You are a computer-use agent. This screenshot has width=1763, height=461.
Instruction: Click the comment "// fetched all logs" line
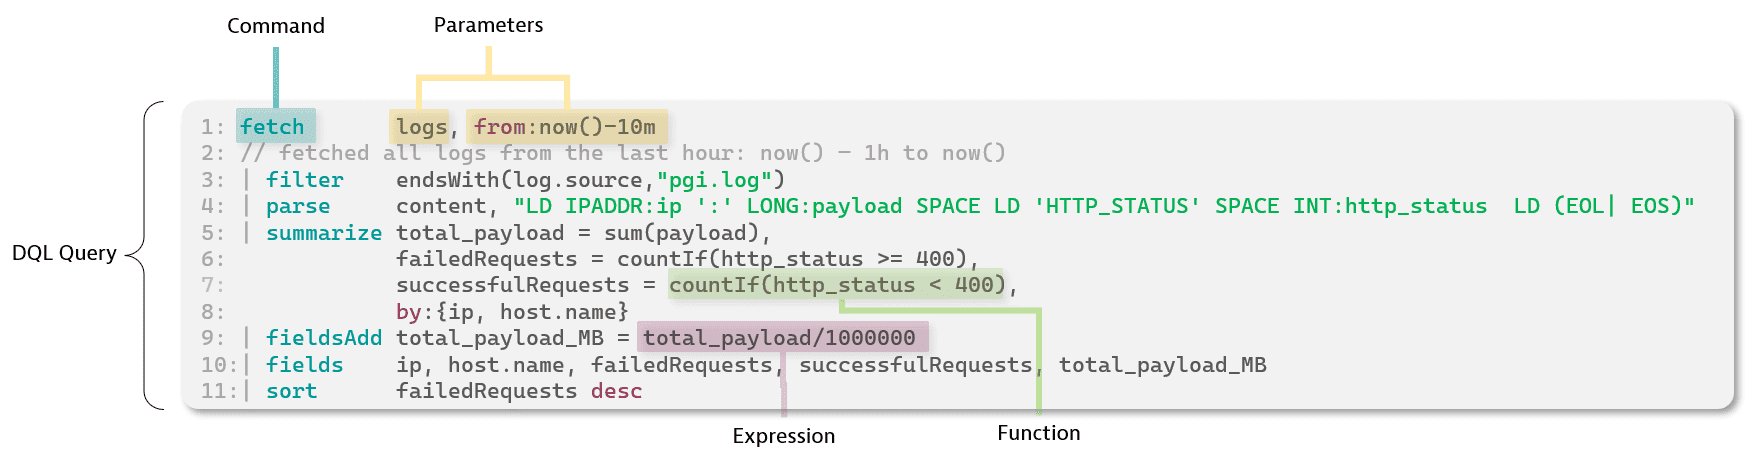(x=622, y=153)
